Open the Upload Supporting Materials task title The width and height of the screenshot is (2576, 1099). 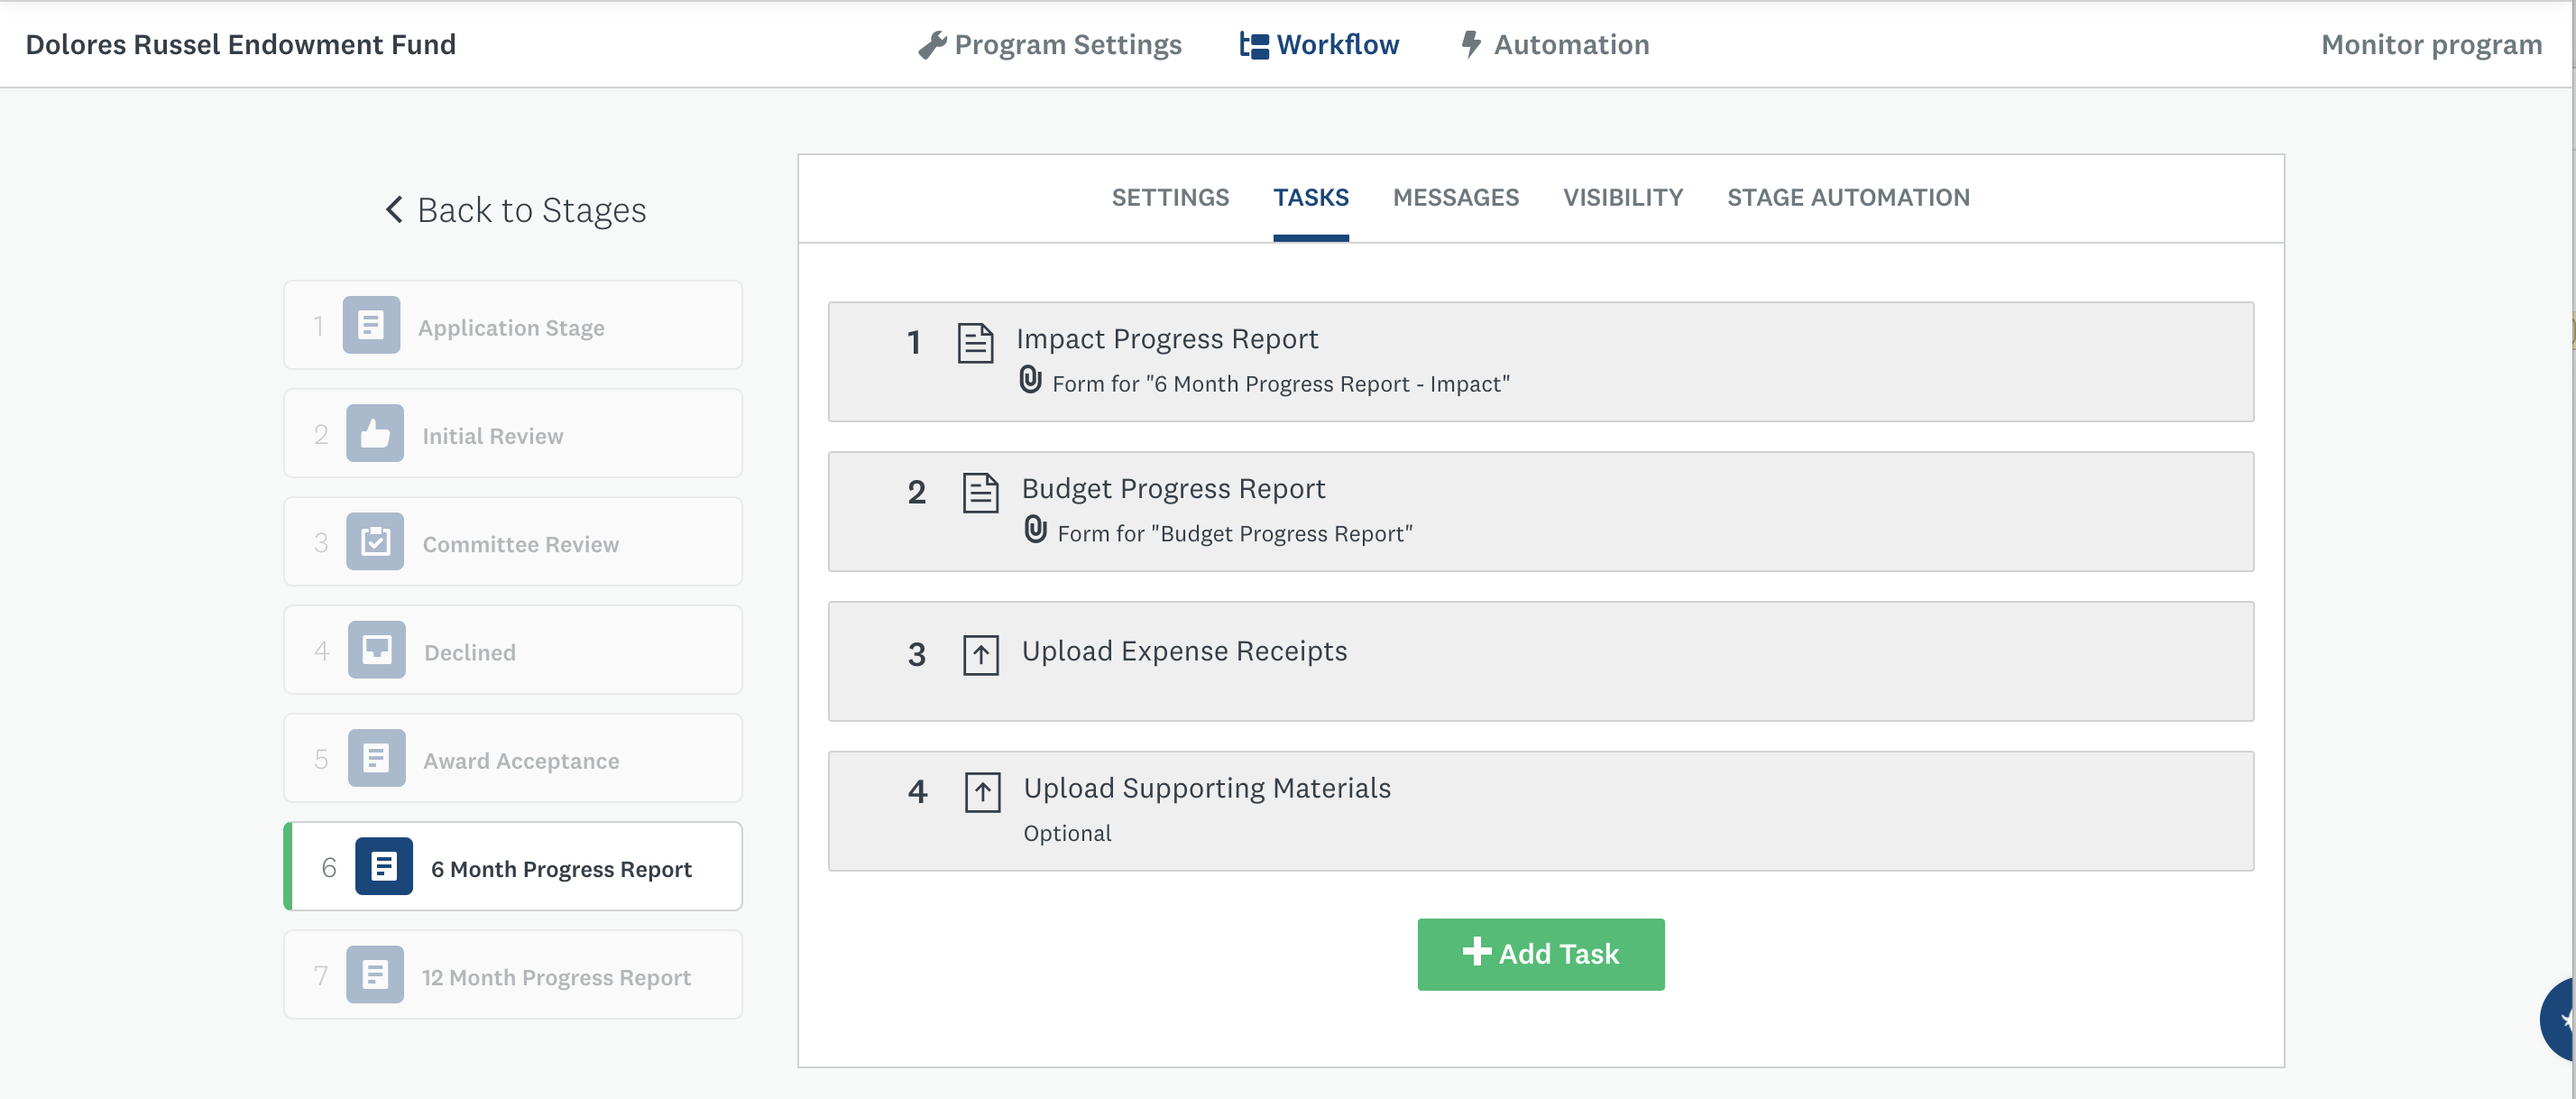point(1207,789)
